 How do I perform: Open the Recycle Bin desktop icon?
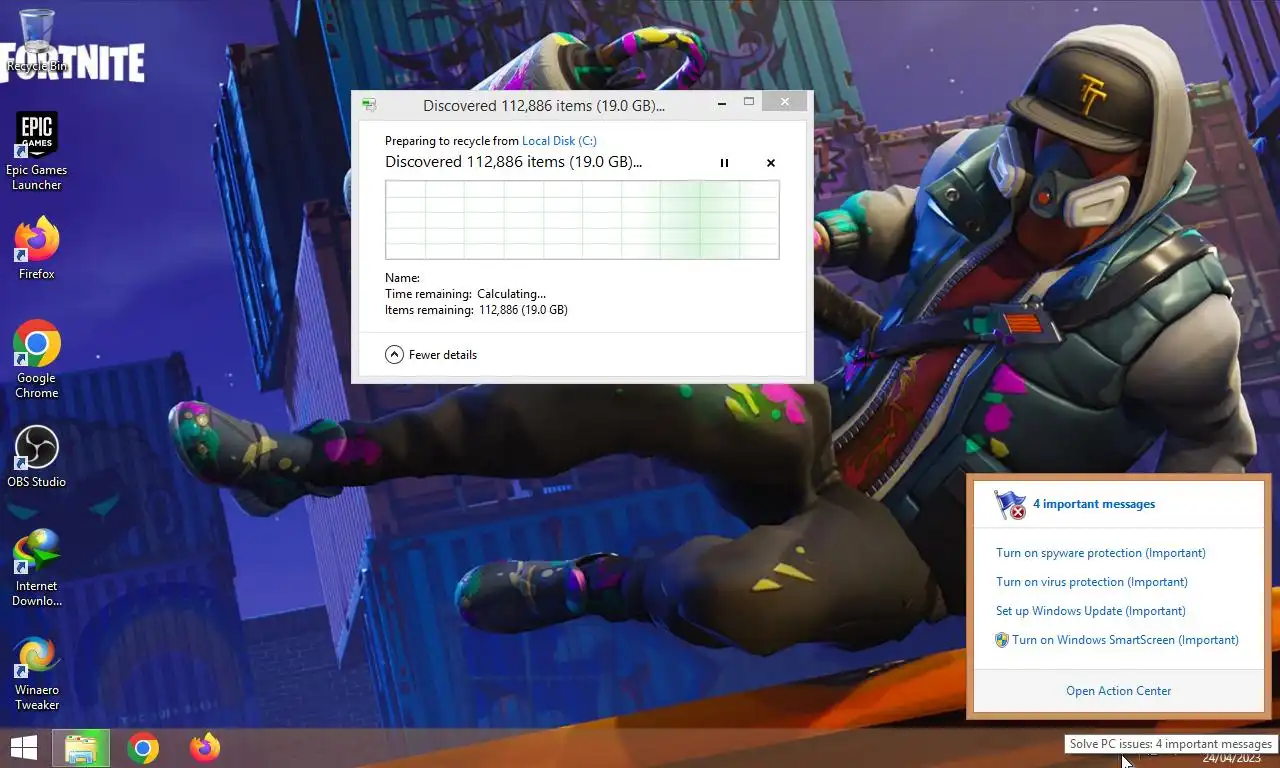tap(36, 40)
